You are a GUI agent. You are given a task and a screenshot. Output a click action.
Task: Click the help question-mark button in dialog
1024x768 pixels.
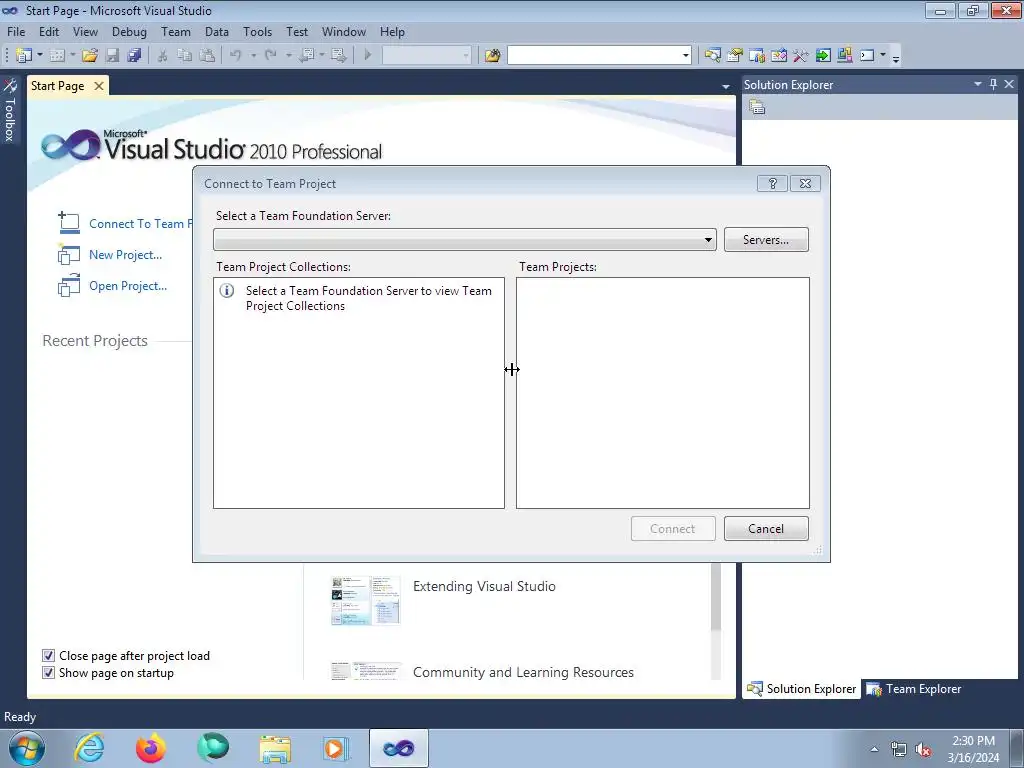click(x=773, y=184)
